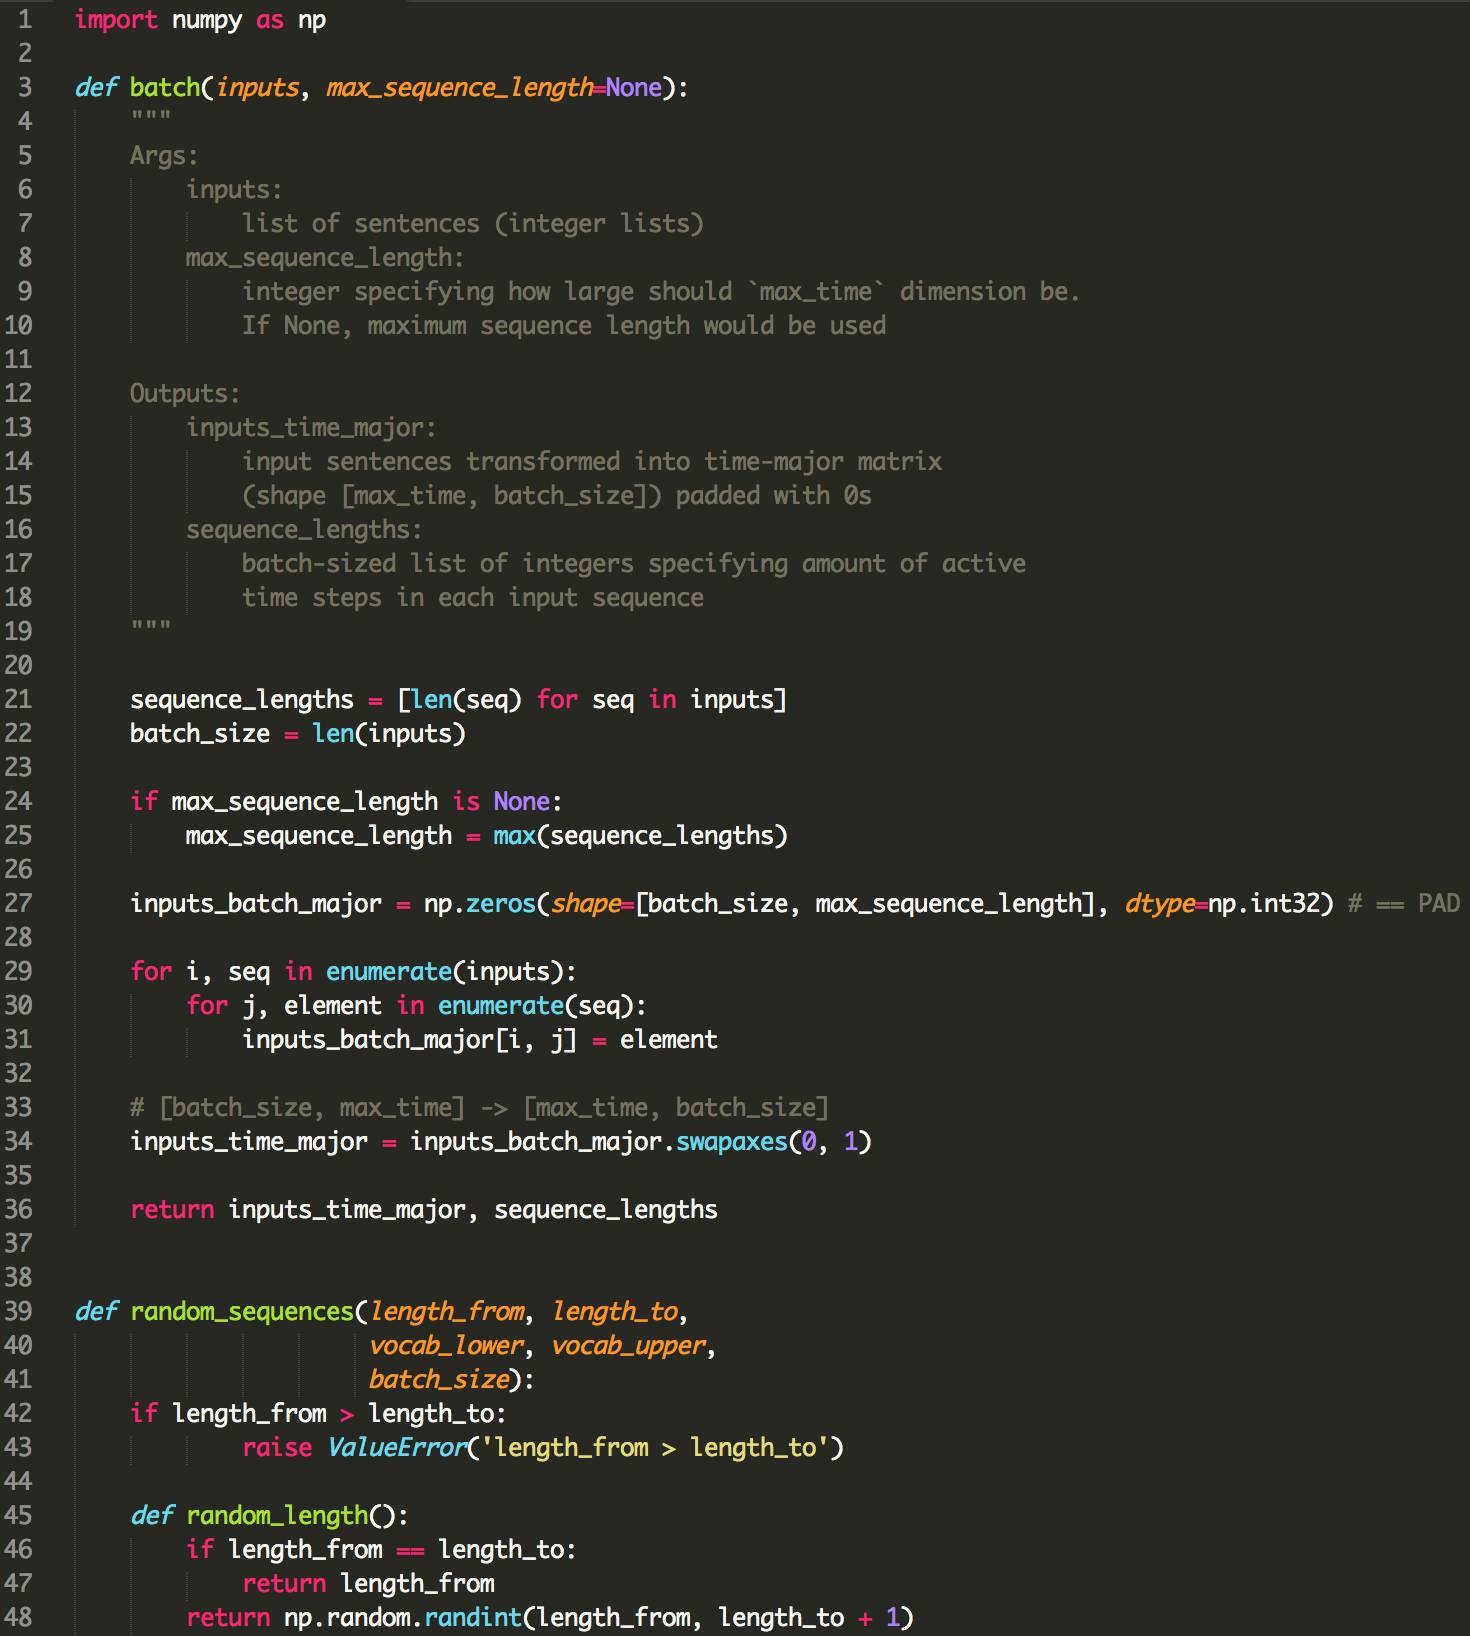Click 'return length_from' on line 47
Viewport: 1470px width, 1636px height.
point(368,1583)
